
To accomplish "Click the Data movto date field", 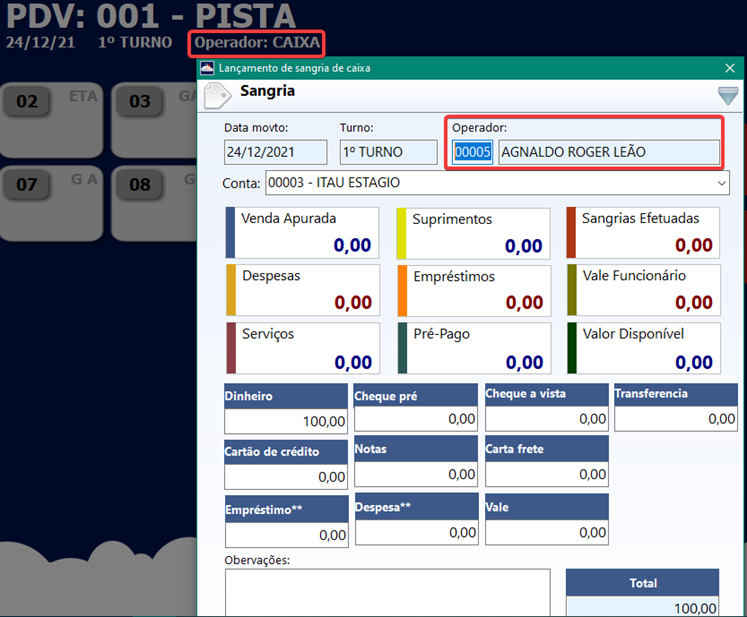I will click(275, 152).
